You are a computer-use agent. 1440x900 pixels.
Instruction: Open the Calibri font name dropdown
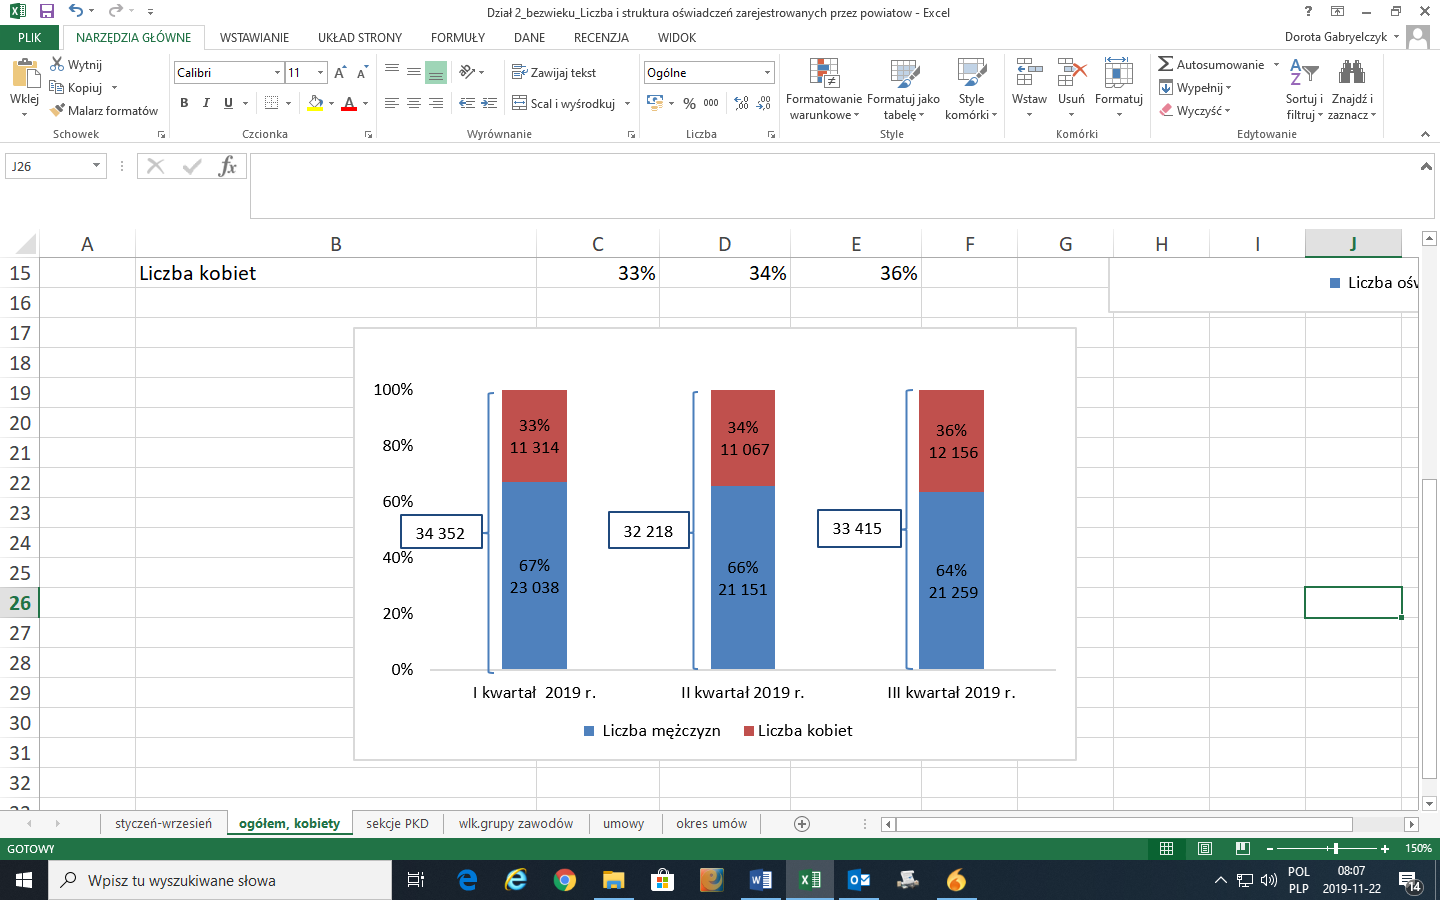(x=277, y=73)
